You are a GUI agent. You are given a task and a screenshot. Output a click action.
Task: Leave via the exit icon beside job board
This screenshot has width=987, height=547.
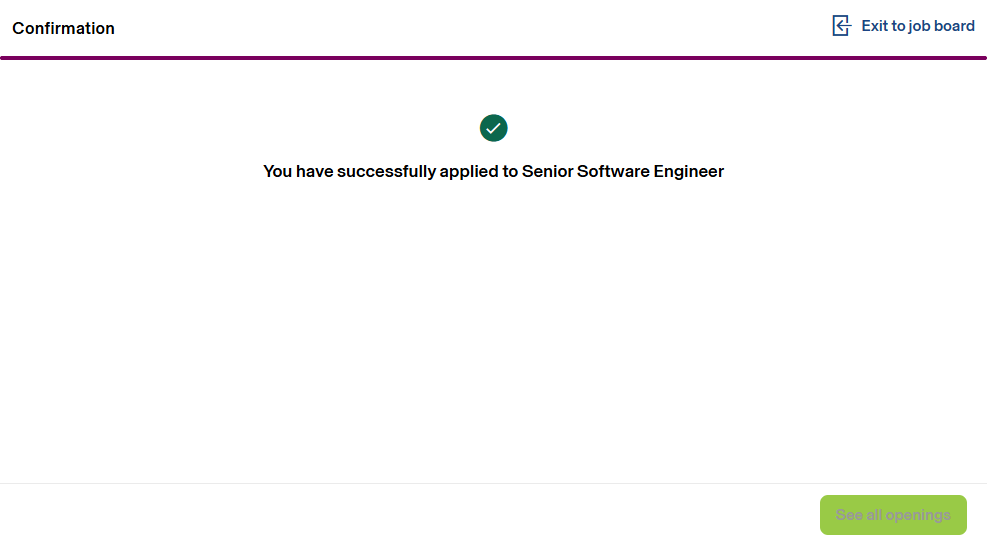841,26
